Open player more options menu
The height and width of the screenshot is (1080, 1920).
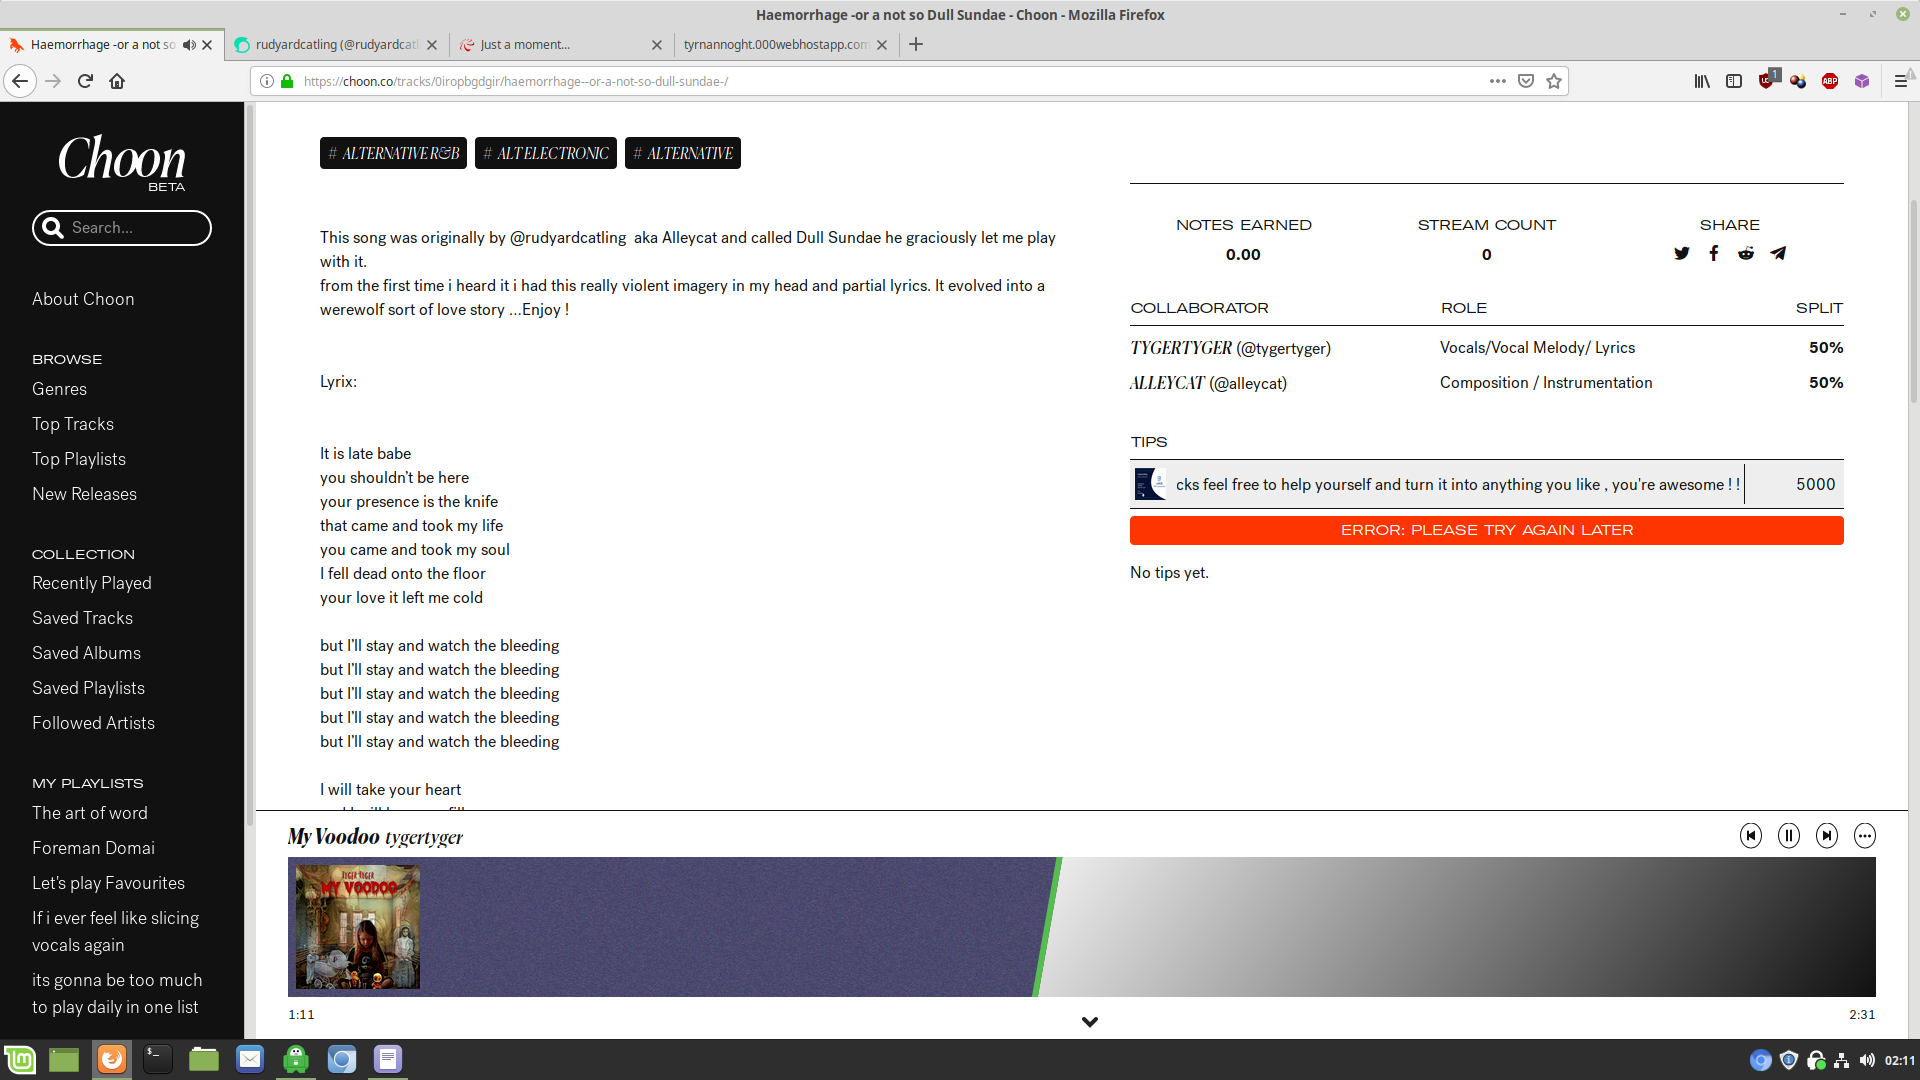point(1864,836)
